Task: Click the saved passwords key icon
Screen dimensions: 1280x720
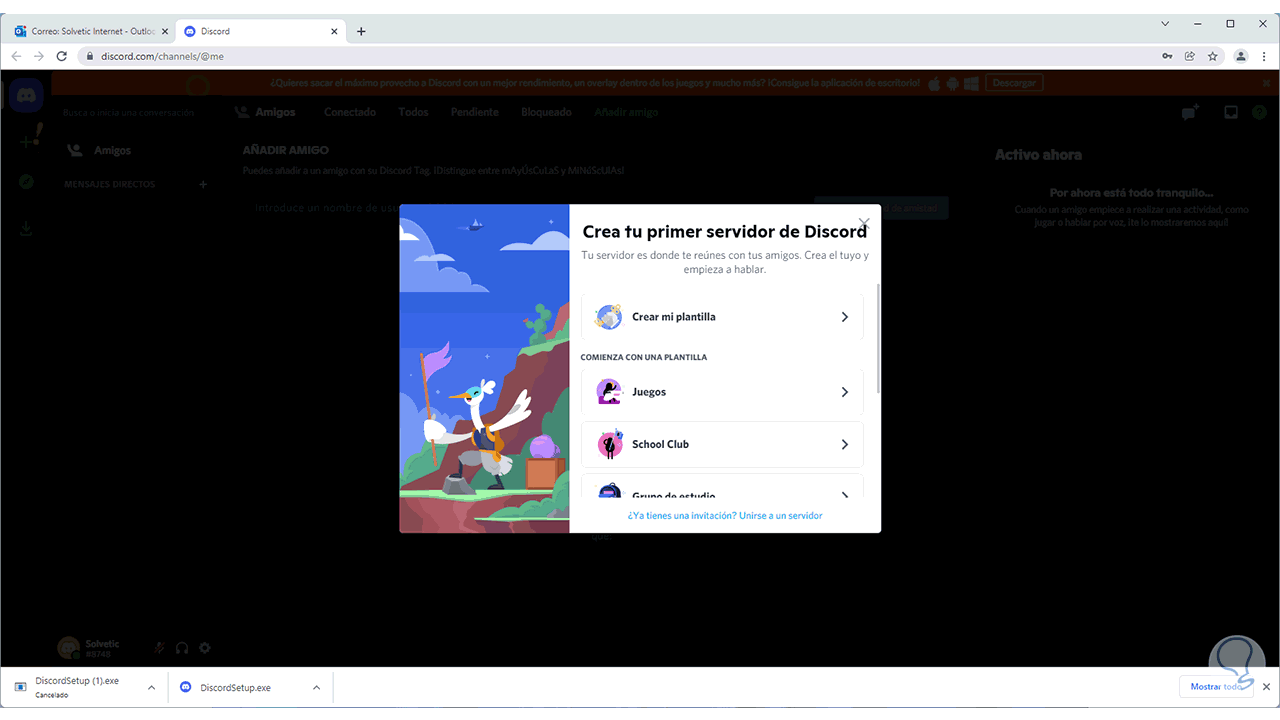Action: point(1167,56)
